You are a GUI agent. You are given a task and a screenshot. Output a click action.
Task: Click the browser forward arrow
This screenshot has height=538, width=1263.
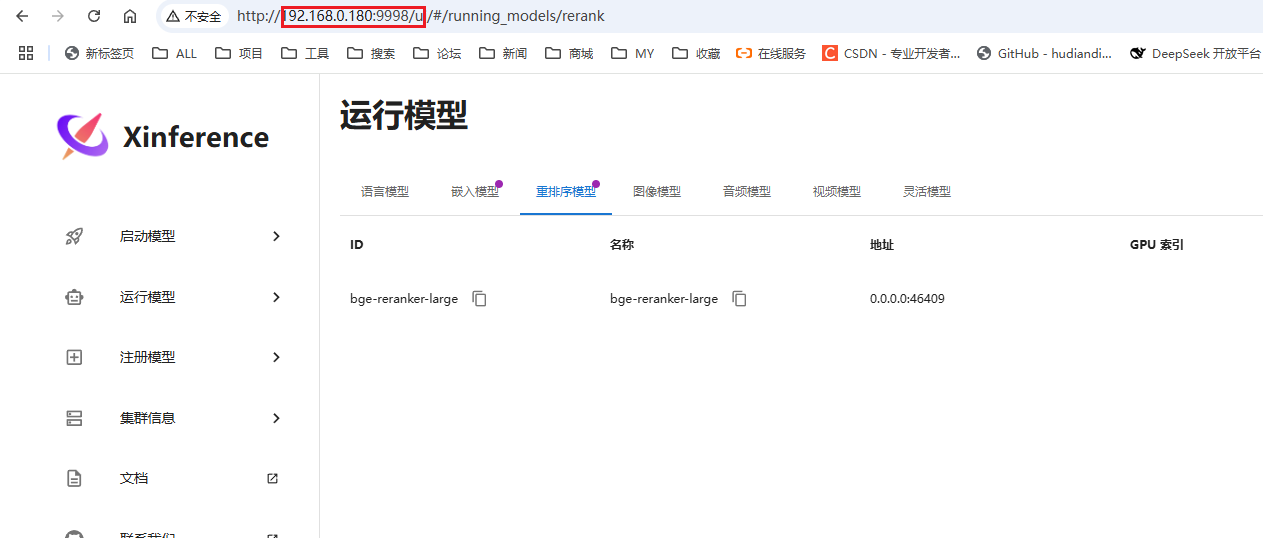58,16
